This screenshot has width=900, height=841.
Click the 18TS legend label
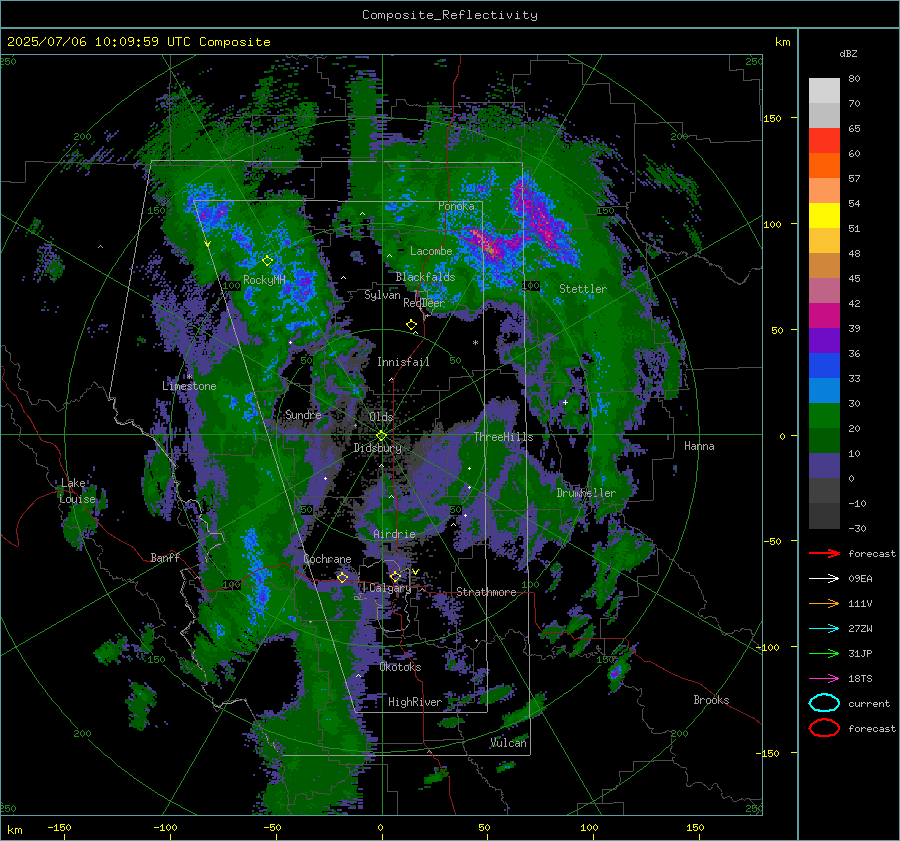coord(860,679)
